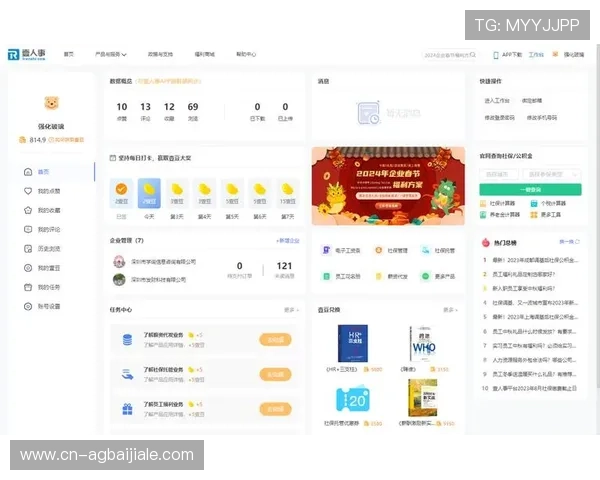Open 我的评论 comment icon in sidebar
This screenshot has width=600, height=480.
(x=28, y=229)
